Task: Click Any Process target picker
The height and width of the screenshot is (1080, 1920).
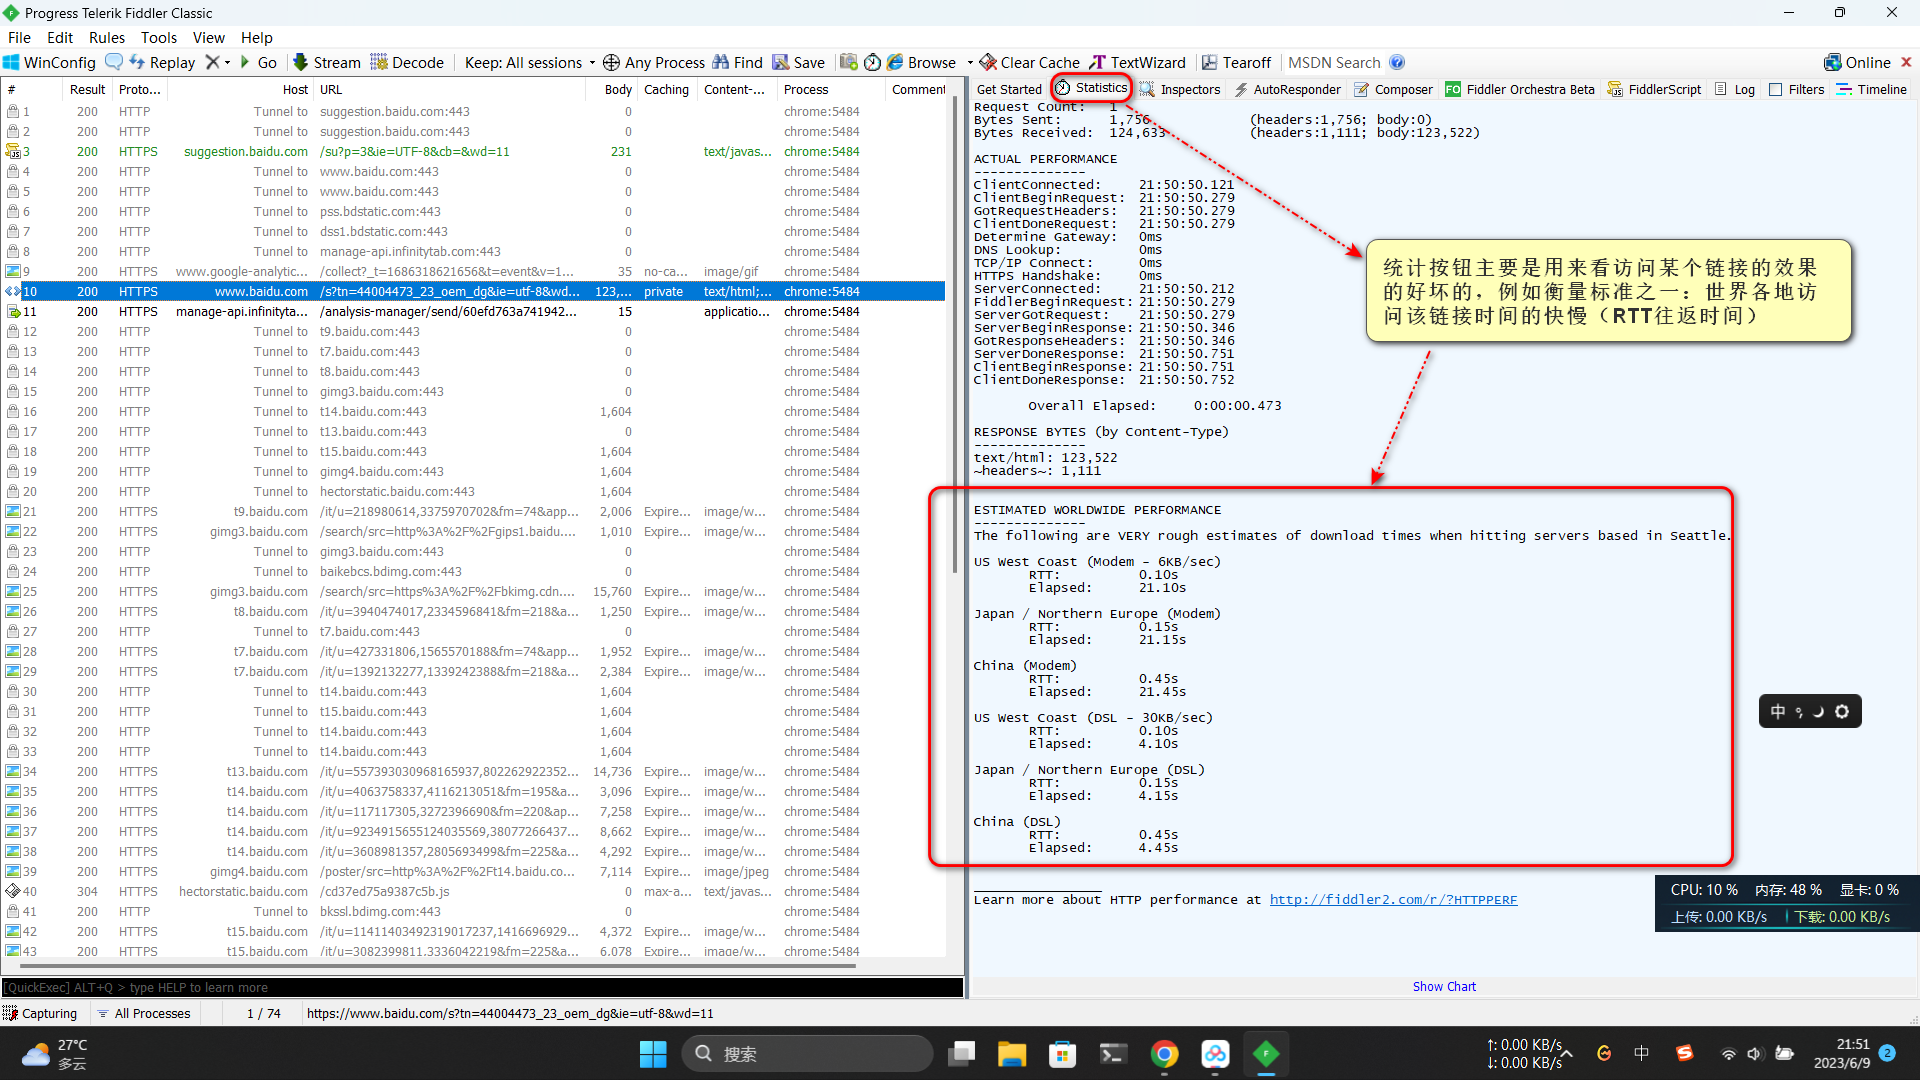Action: pos(654,62)
